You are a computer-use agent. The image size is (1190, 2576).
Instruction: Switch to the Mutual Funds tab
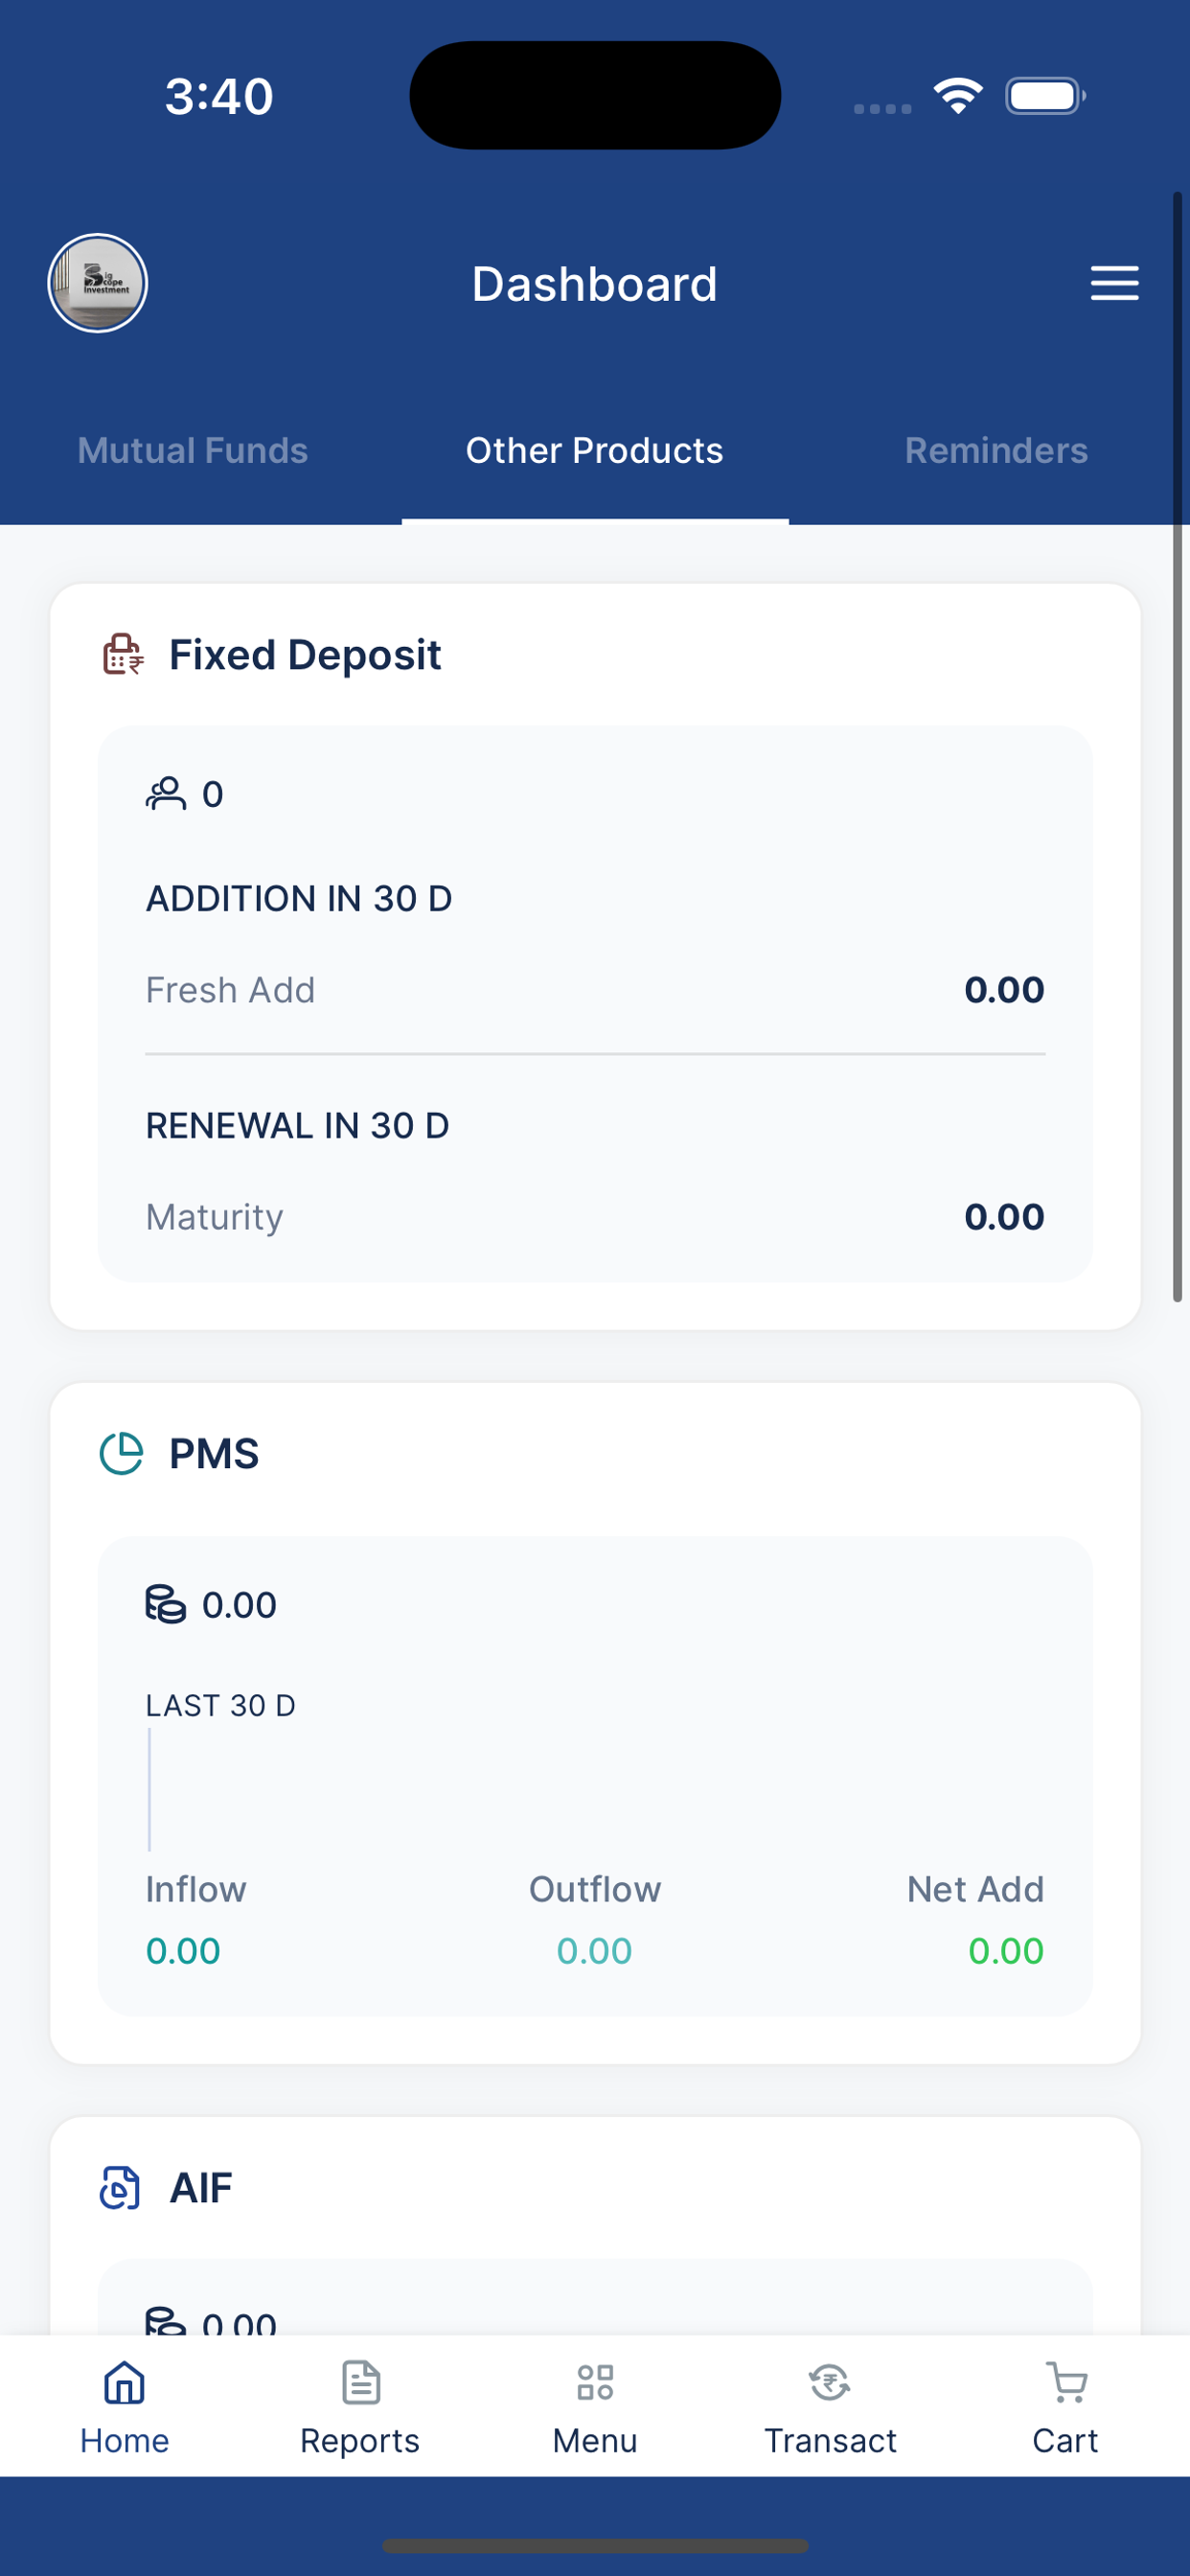point(193,450)
